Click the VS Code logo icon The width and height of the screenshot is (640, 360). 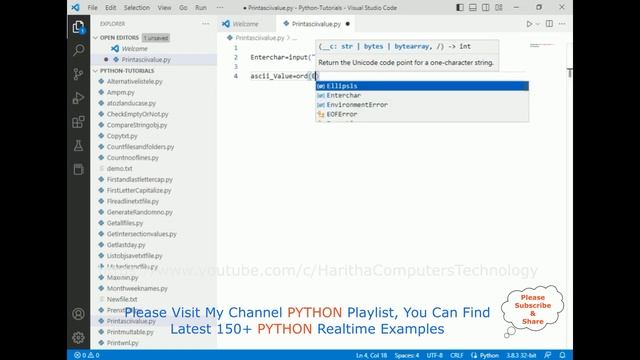(x=76, y=7)
